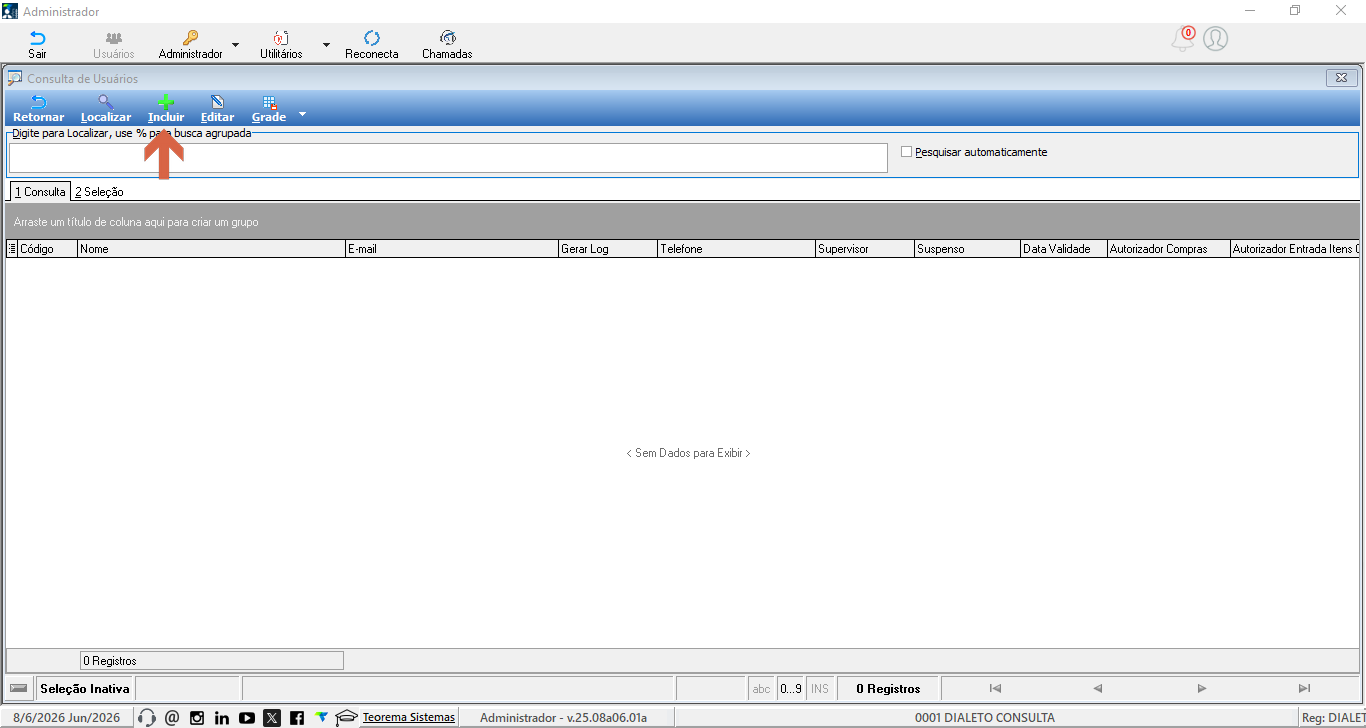This screenshot has height=728, width=1366.
Task: Expand the Grade dropdown arrow
Action: (x=302, y=114)
